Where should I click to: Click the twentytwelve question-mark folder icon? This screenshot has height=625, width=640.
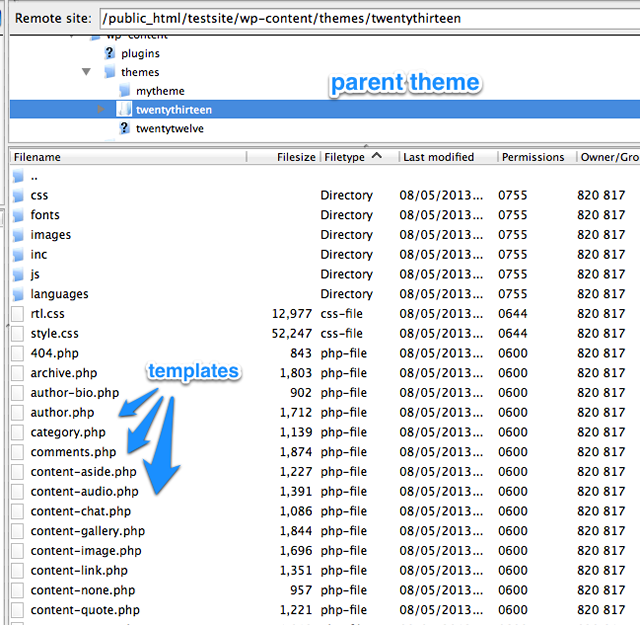[124, 128]
